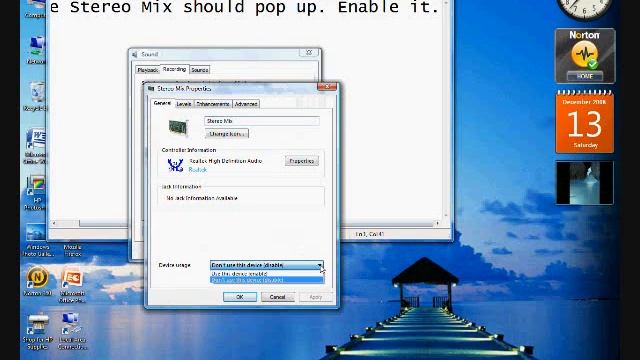Click the Realtek crab logo icon
This screenshot has width=640, height=360.
tap(176, 165)
